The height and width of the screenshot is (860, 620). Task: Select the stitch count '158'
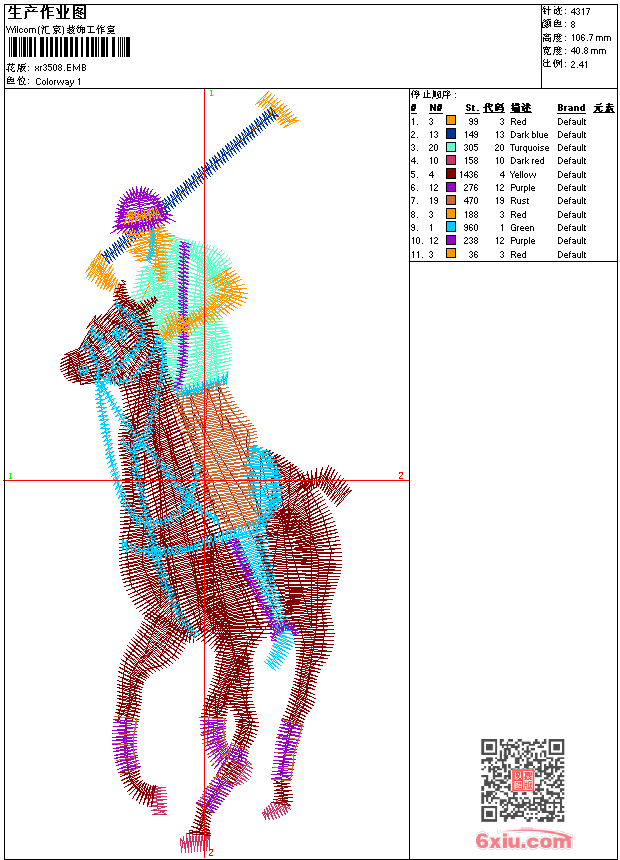tap(471, 161)
